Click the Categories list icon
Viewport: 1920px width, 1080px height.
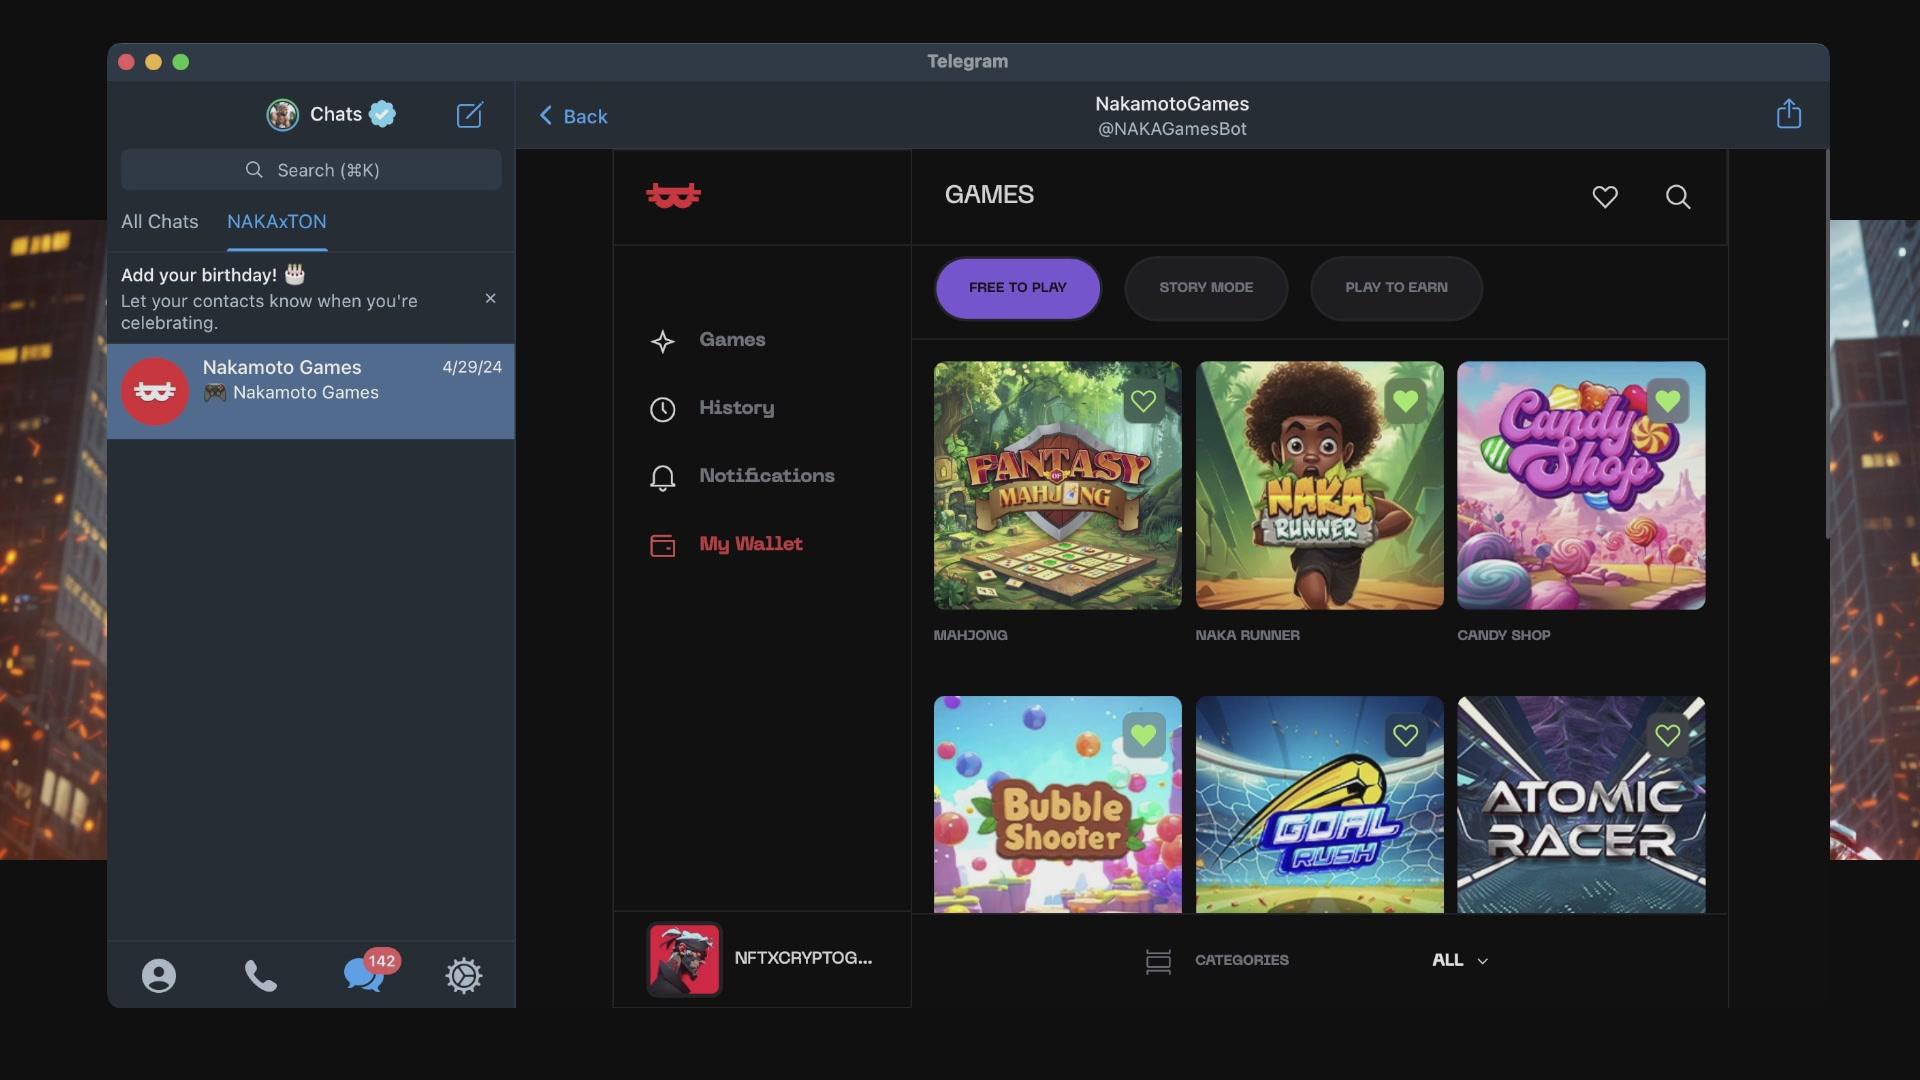(x=1158, y=961)
